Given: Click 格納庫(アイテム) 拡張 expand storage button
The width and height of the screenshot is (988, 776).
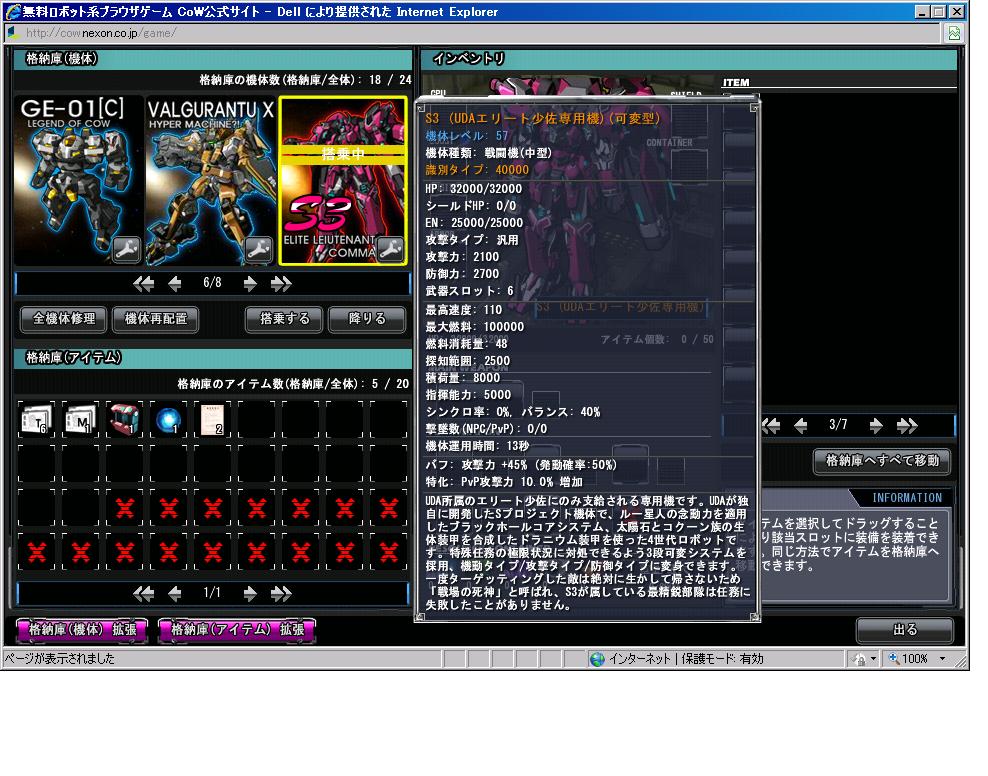Looking at the screenshot, I should [237, 630].
